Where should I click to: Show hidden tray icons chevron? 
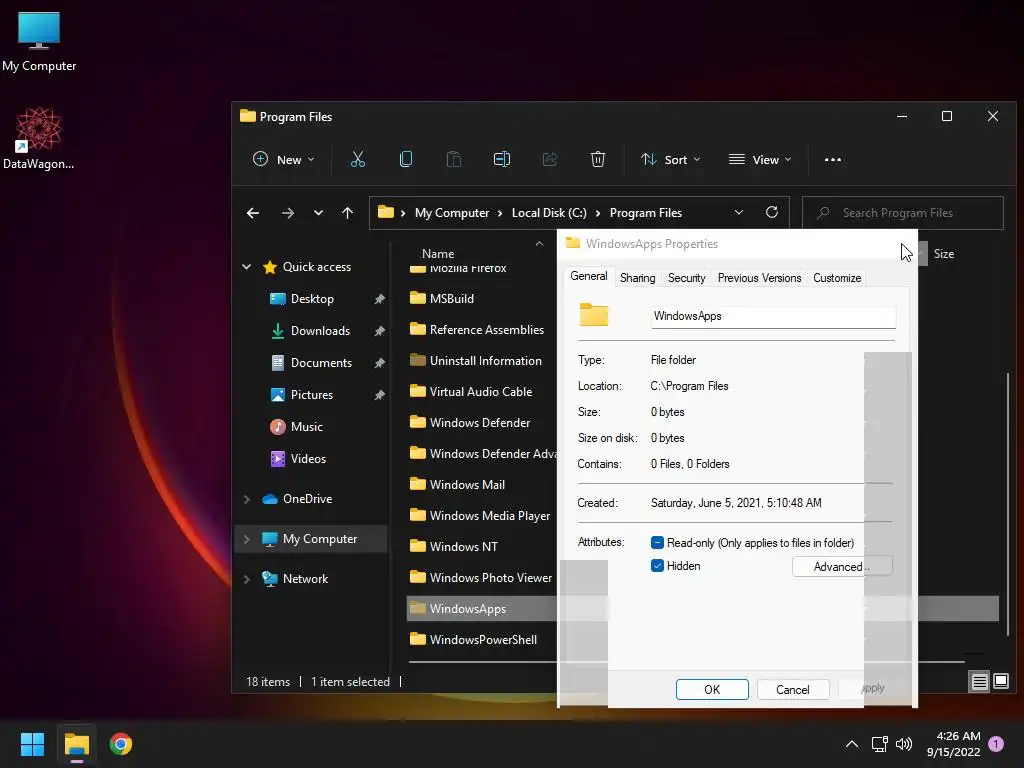click(x=852, y=744)
